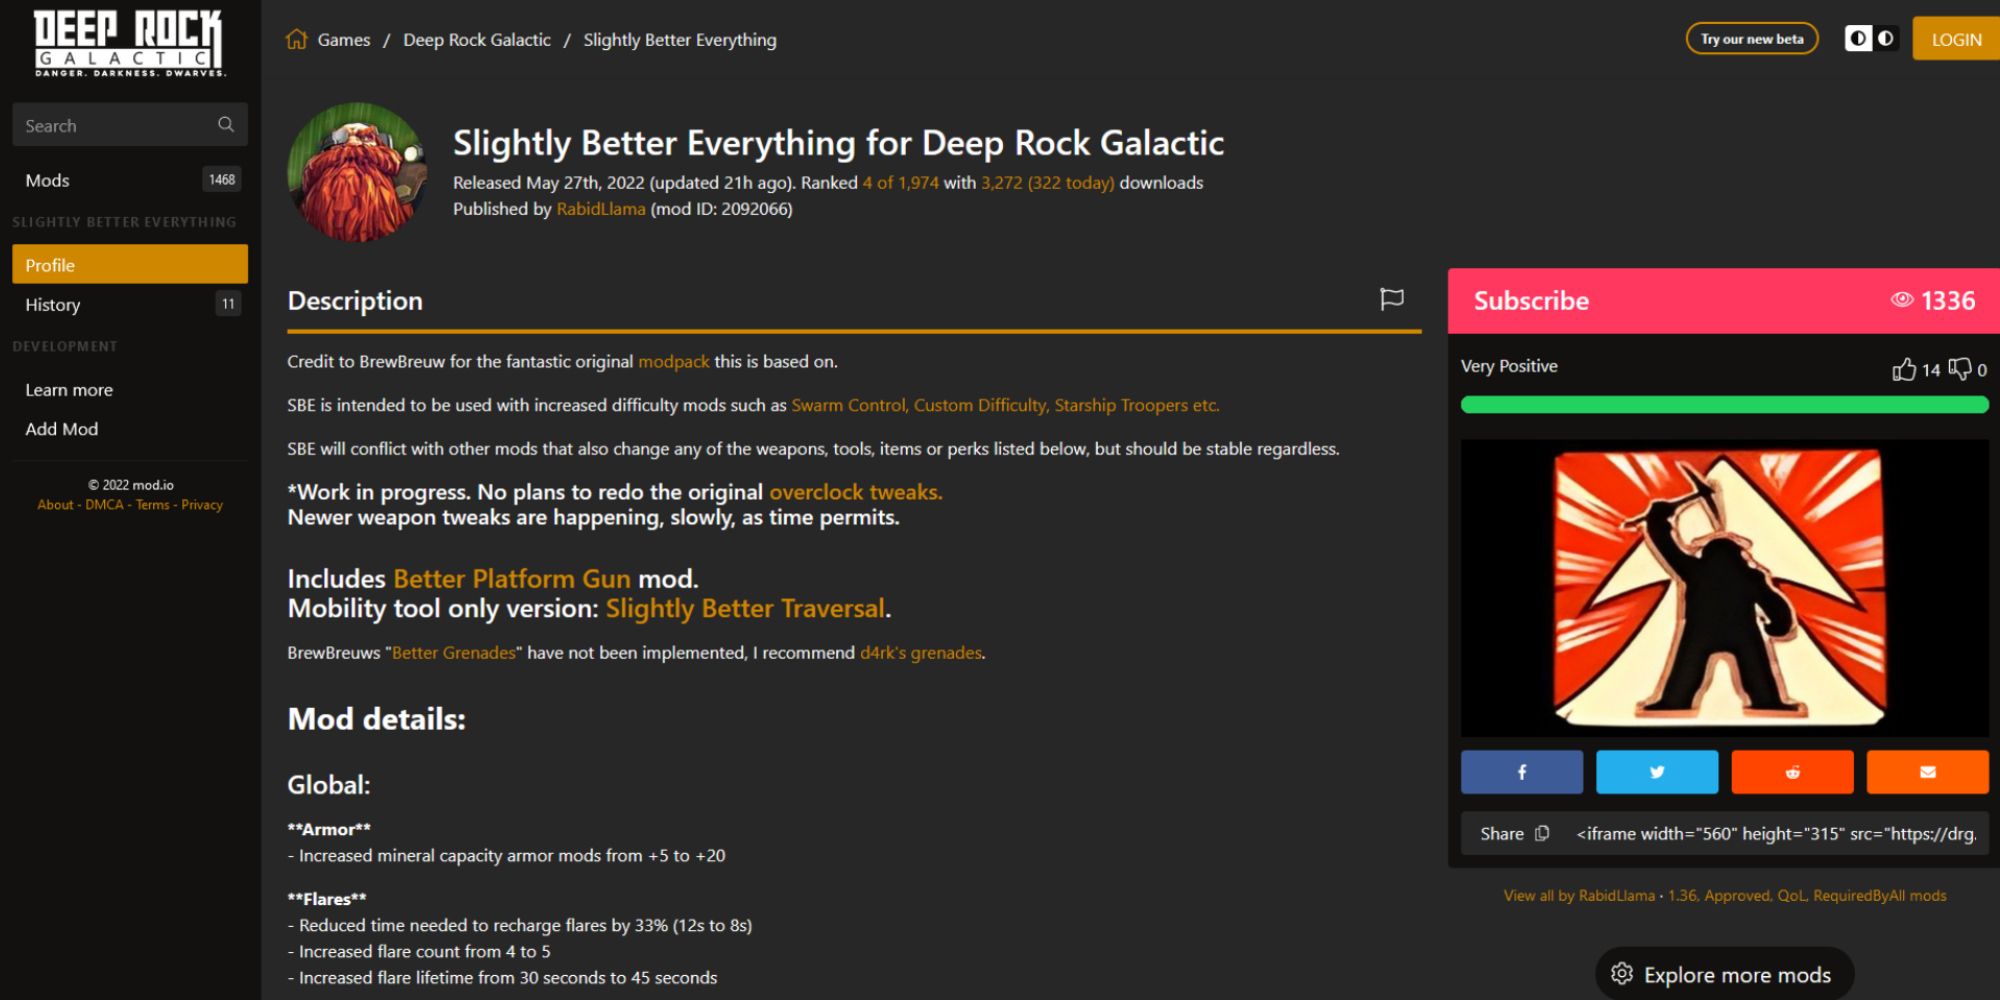Open d4rk's grenades link
The height and width of the screenshot is (1000, 2000).
[921, 653]
